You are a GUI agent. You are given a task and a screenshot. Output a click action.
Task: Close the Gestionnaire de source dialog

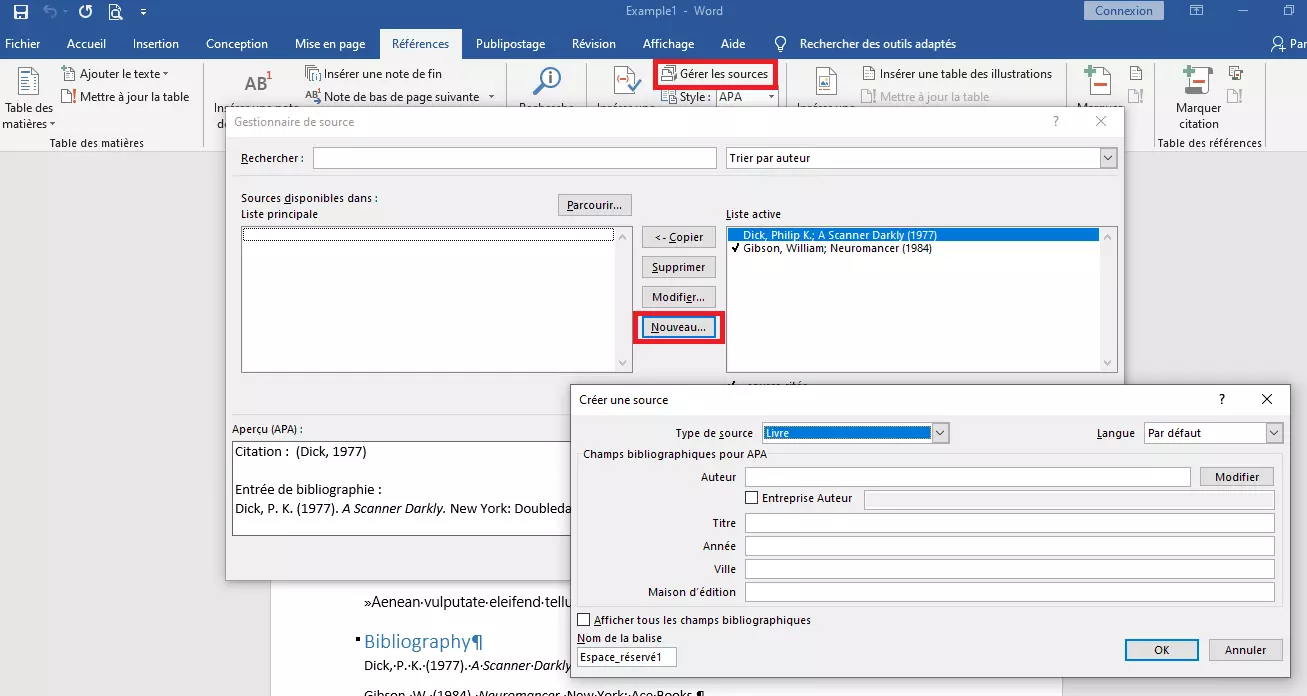[1101, 121]
